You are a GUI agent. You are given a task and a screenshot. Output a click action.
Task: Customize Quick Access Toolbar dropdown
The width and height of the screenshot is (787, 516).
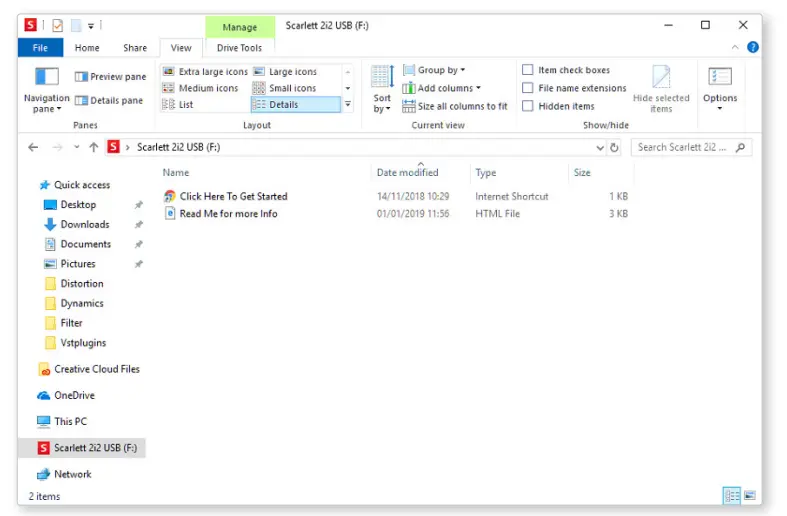91,26
